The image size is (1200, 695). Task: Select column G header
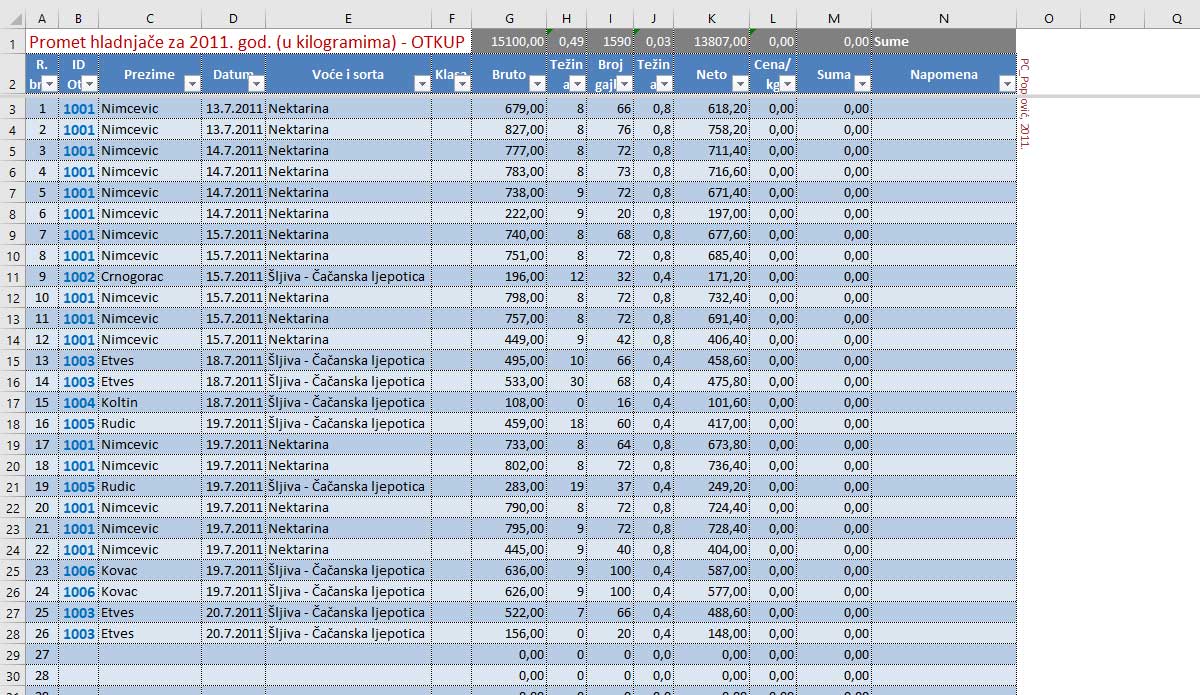pos(510,18)
